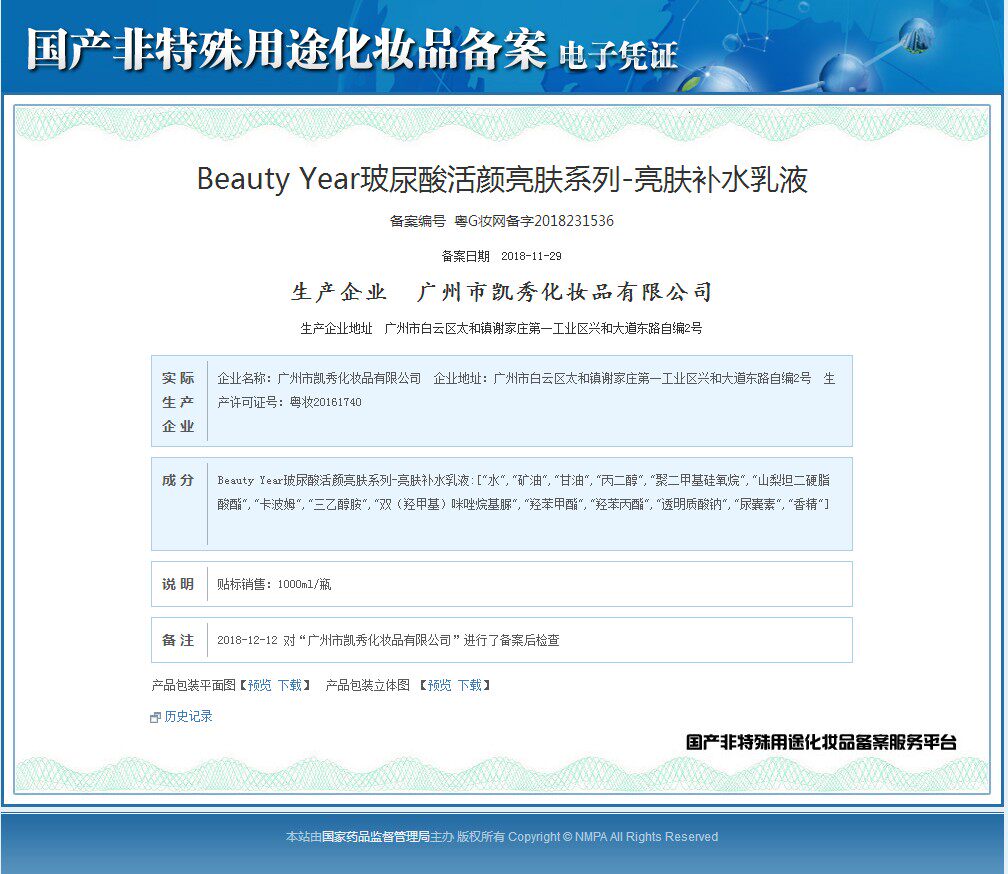The width and height of the screenshot is (1008, 874).
Task: Click the text 贴标销售：1000ml/瓶
Action: (274, 584)
